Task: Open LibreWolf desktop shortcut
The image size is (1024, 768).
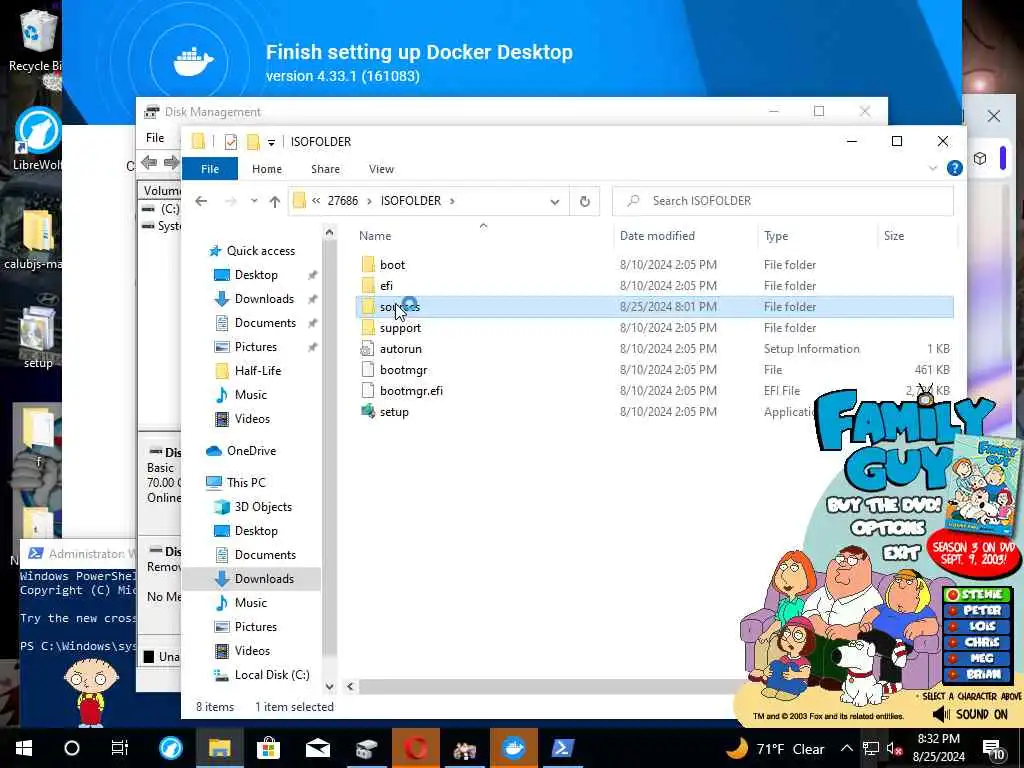Action: [x=37, y=139]
